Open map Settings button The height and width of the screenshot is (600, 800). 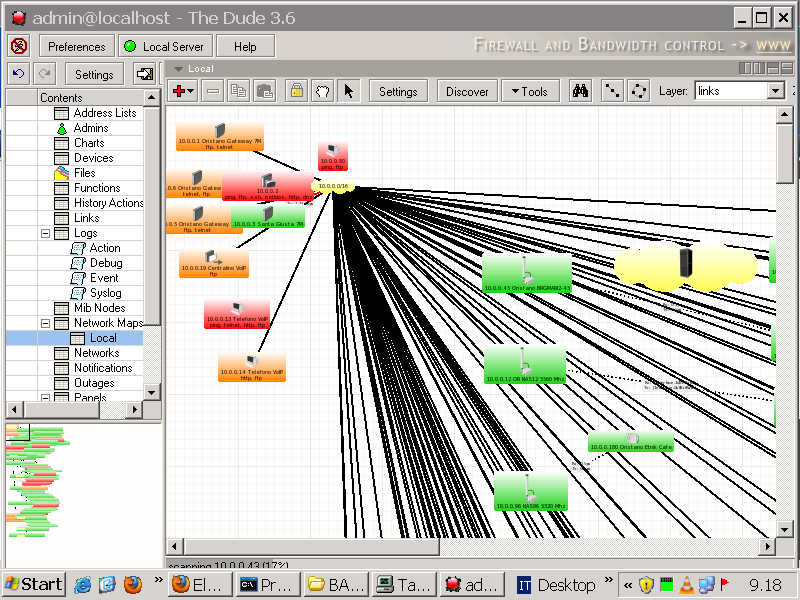tap(398, 91)
